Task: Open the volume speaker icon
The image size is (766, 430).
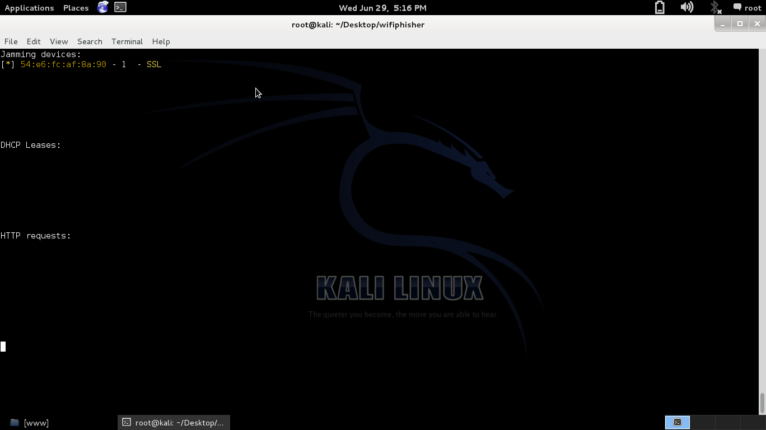Action: pos(687,7)
